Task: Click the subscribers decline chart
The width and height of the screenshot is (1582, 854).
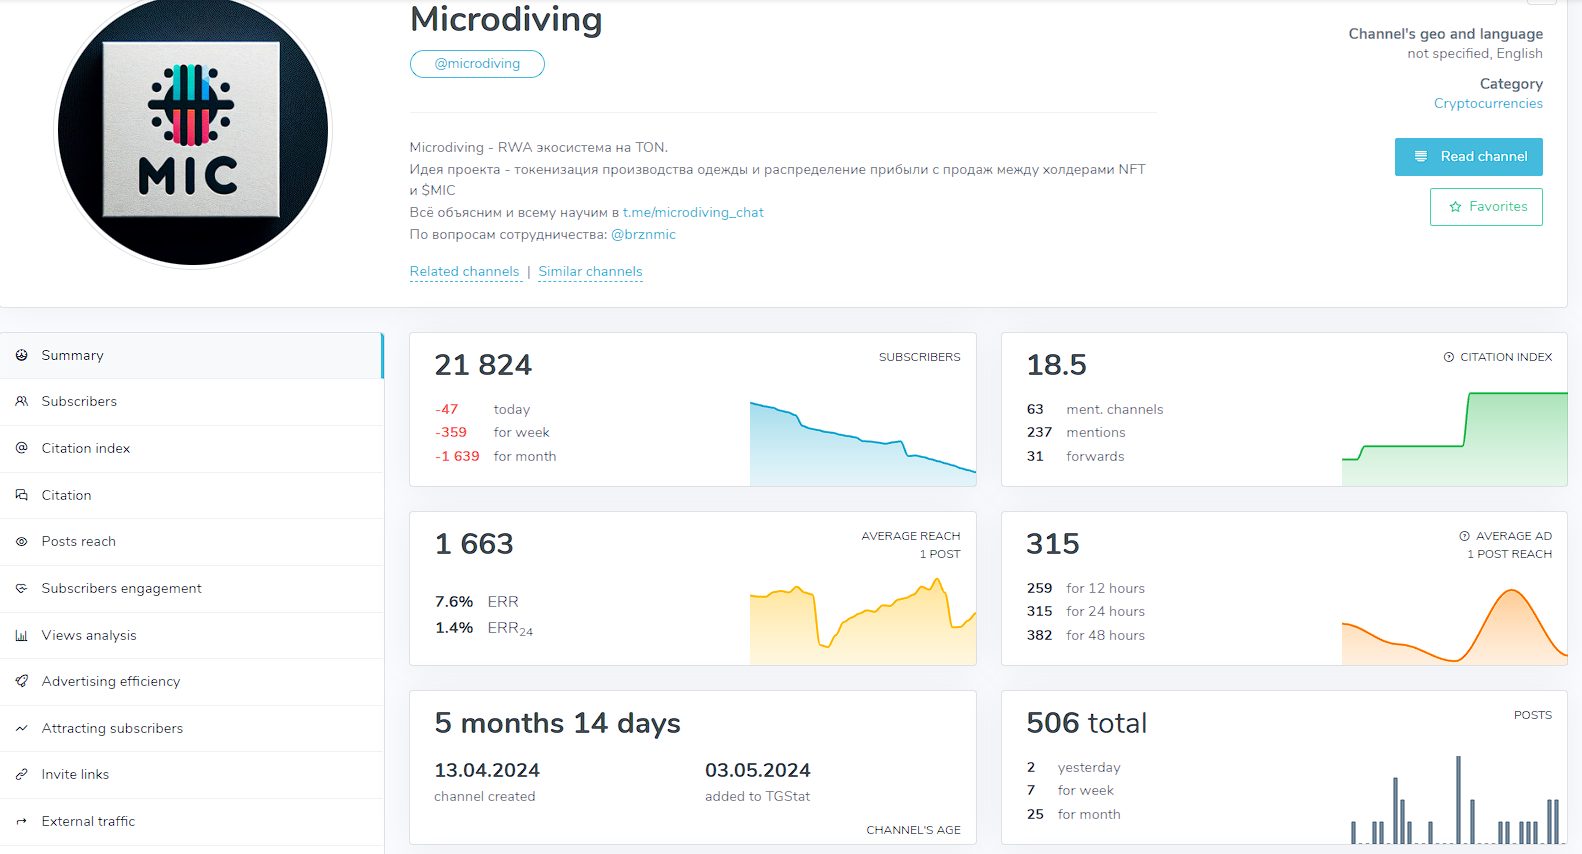Action: tap(863, 443)
